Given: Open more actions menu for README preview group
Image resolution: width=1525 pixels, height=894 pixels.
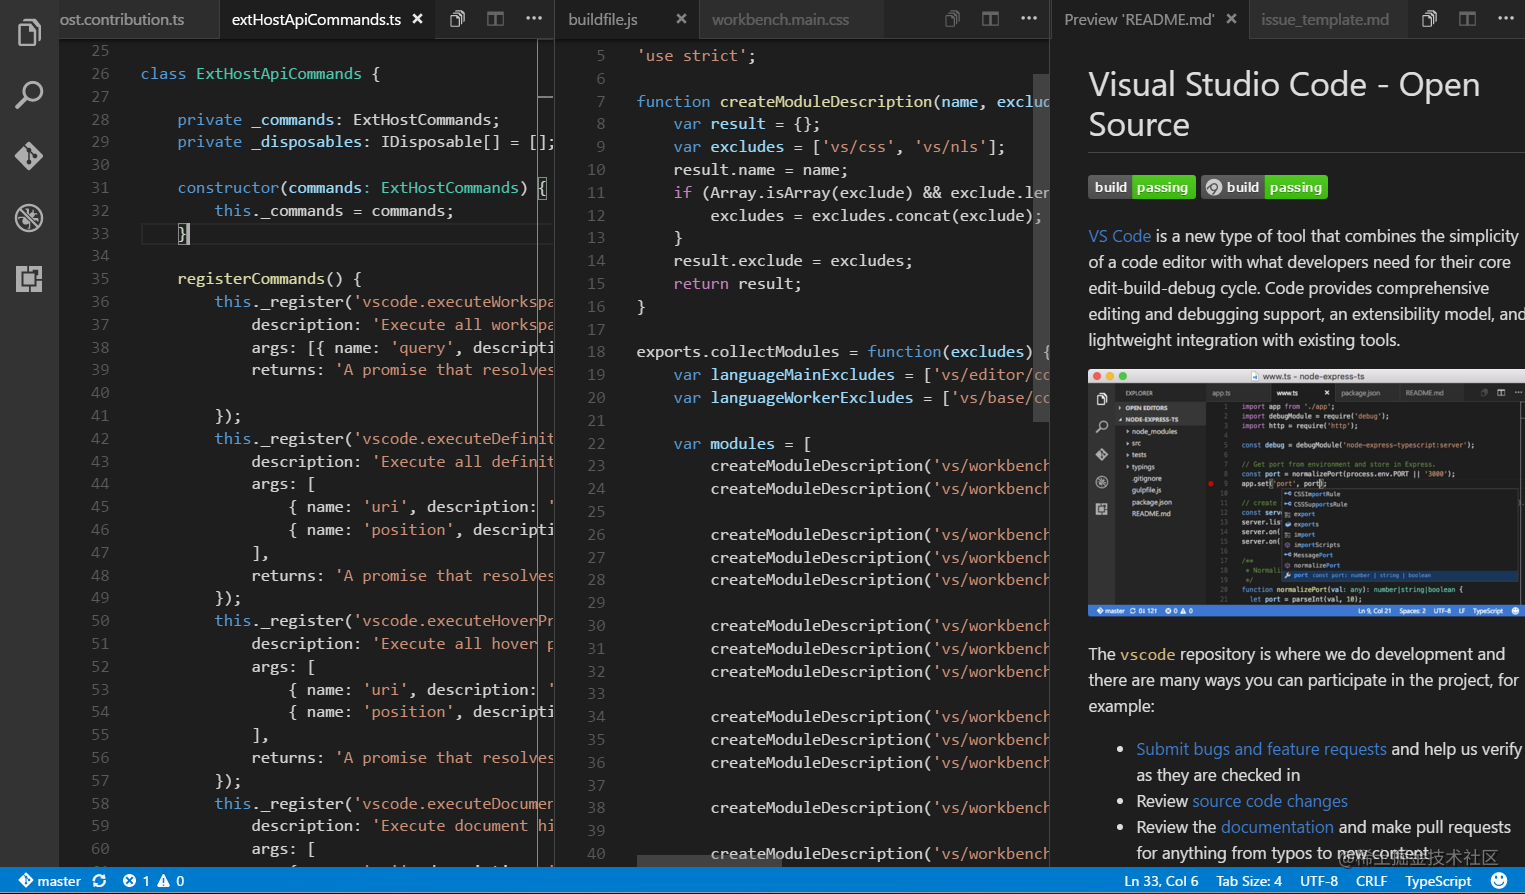Looking at the screenshot, I should click(1505, 19).
